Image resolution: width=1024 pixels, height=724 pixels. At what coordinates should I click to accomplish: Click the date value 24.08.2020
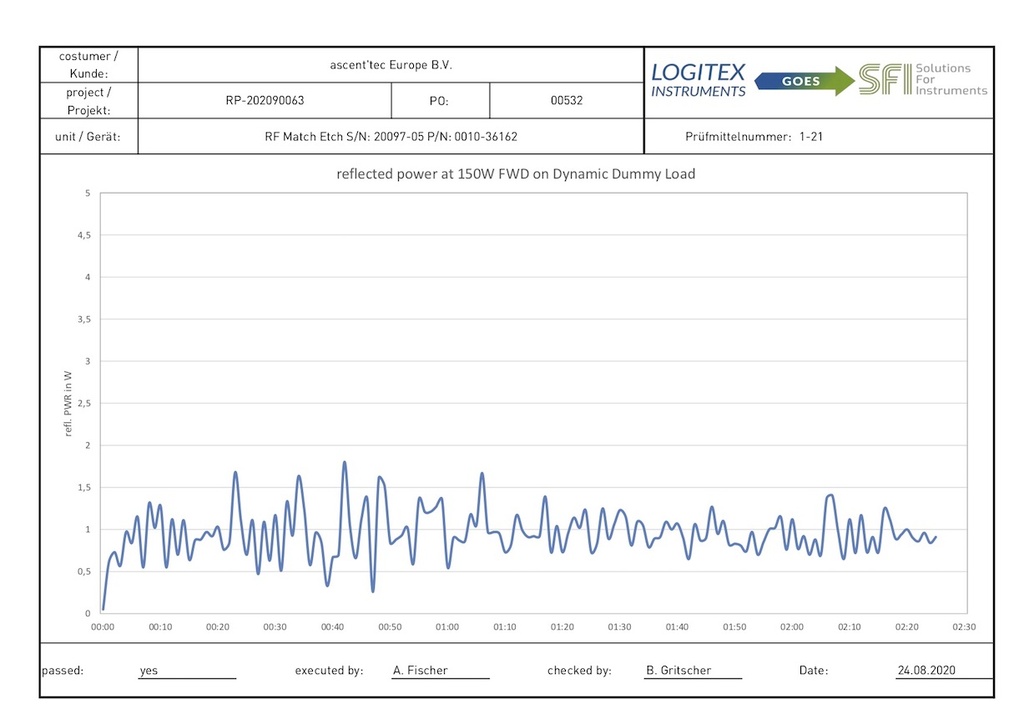coord(926,670)
